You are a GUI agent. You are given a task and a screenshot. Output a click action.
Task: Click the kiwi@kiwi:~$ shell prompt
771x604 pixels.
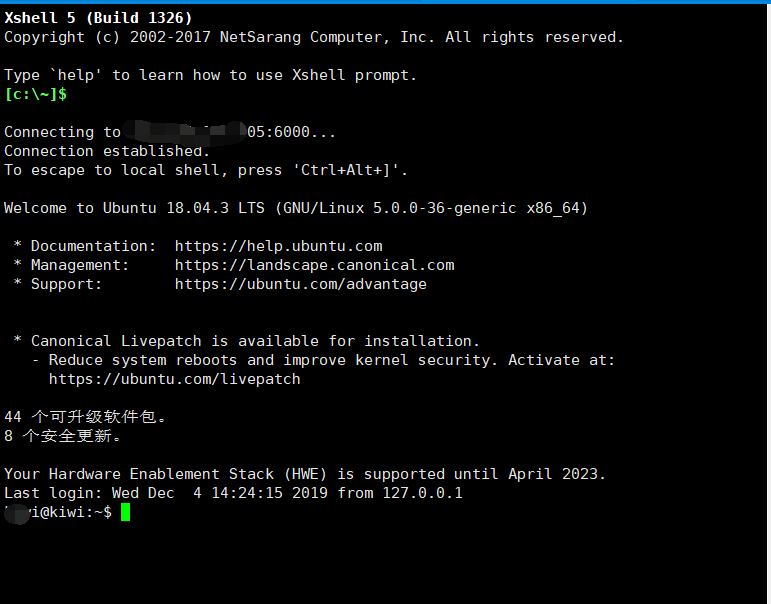[x=60, y=512]
